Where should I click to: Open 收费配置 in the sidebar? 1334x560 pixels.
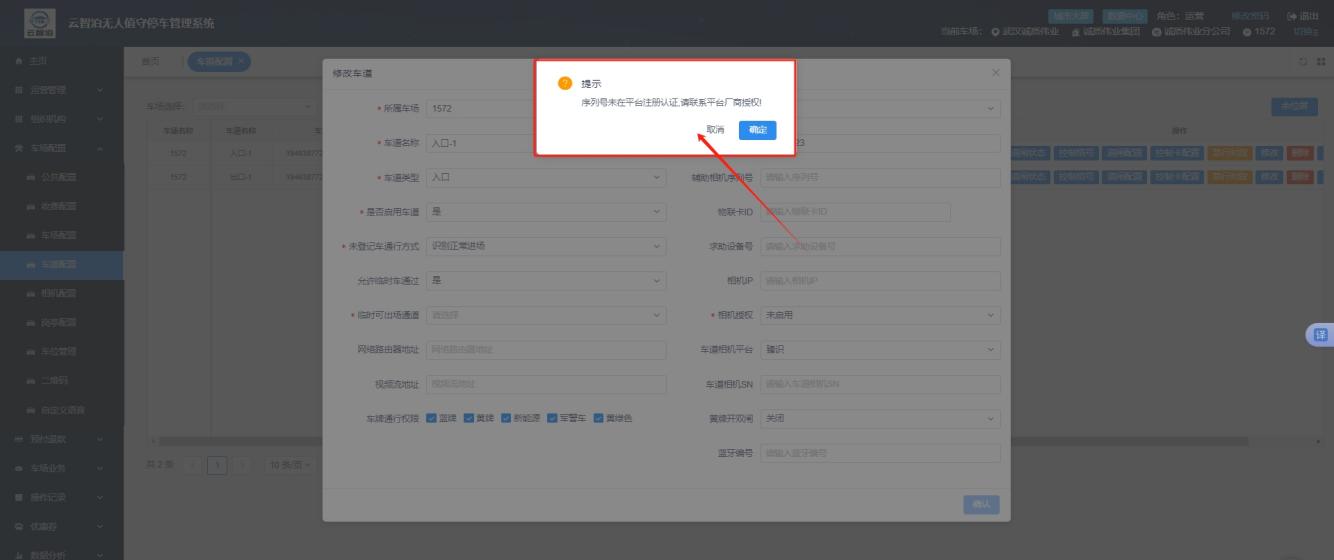click(x=62, y=206)
